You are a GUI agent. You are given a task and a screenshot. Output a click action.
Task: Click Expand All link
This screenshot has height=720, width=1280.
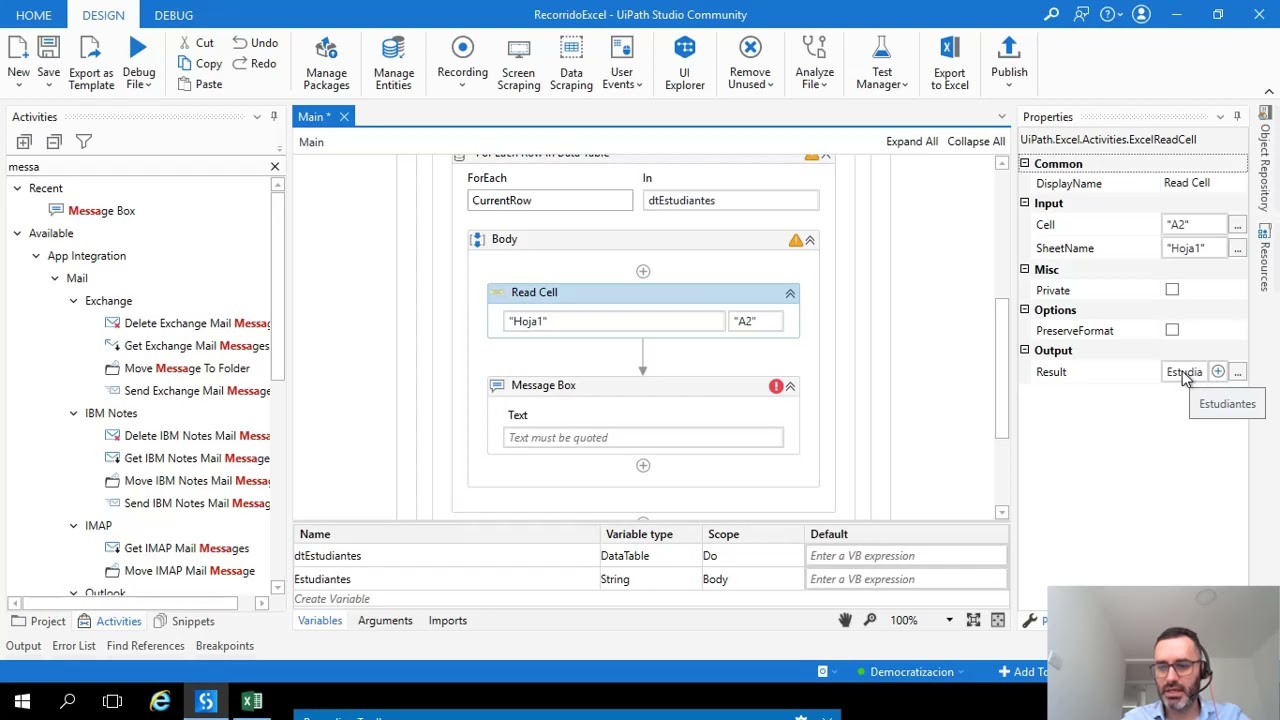point(912,141)
